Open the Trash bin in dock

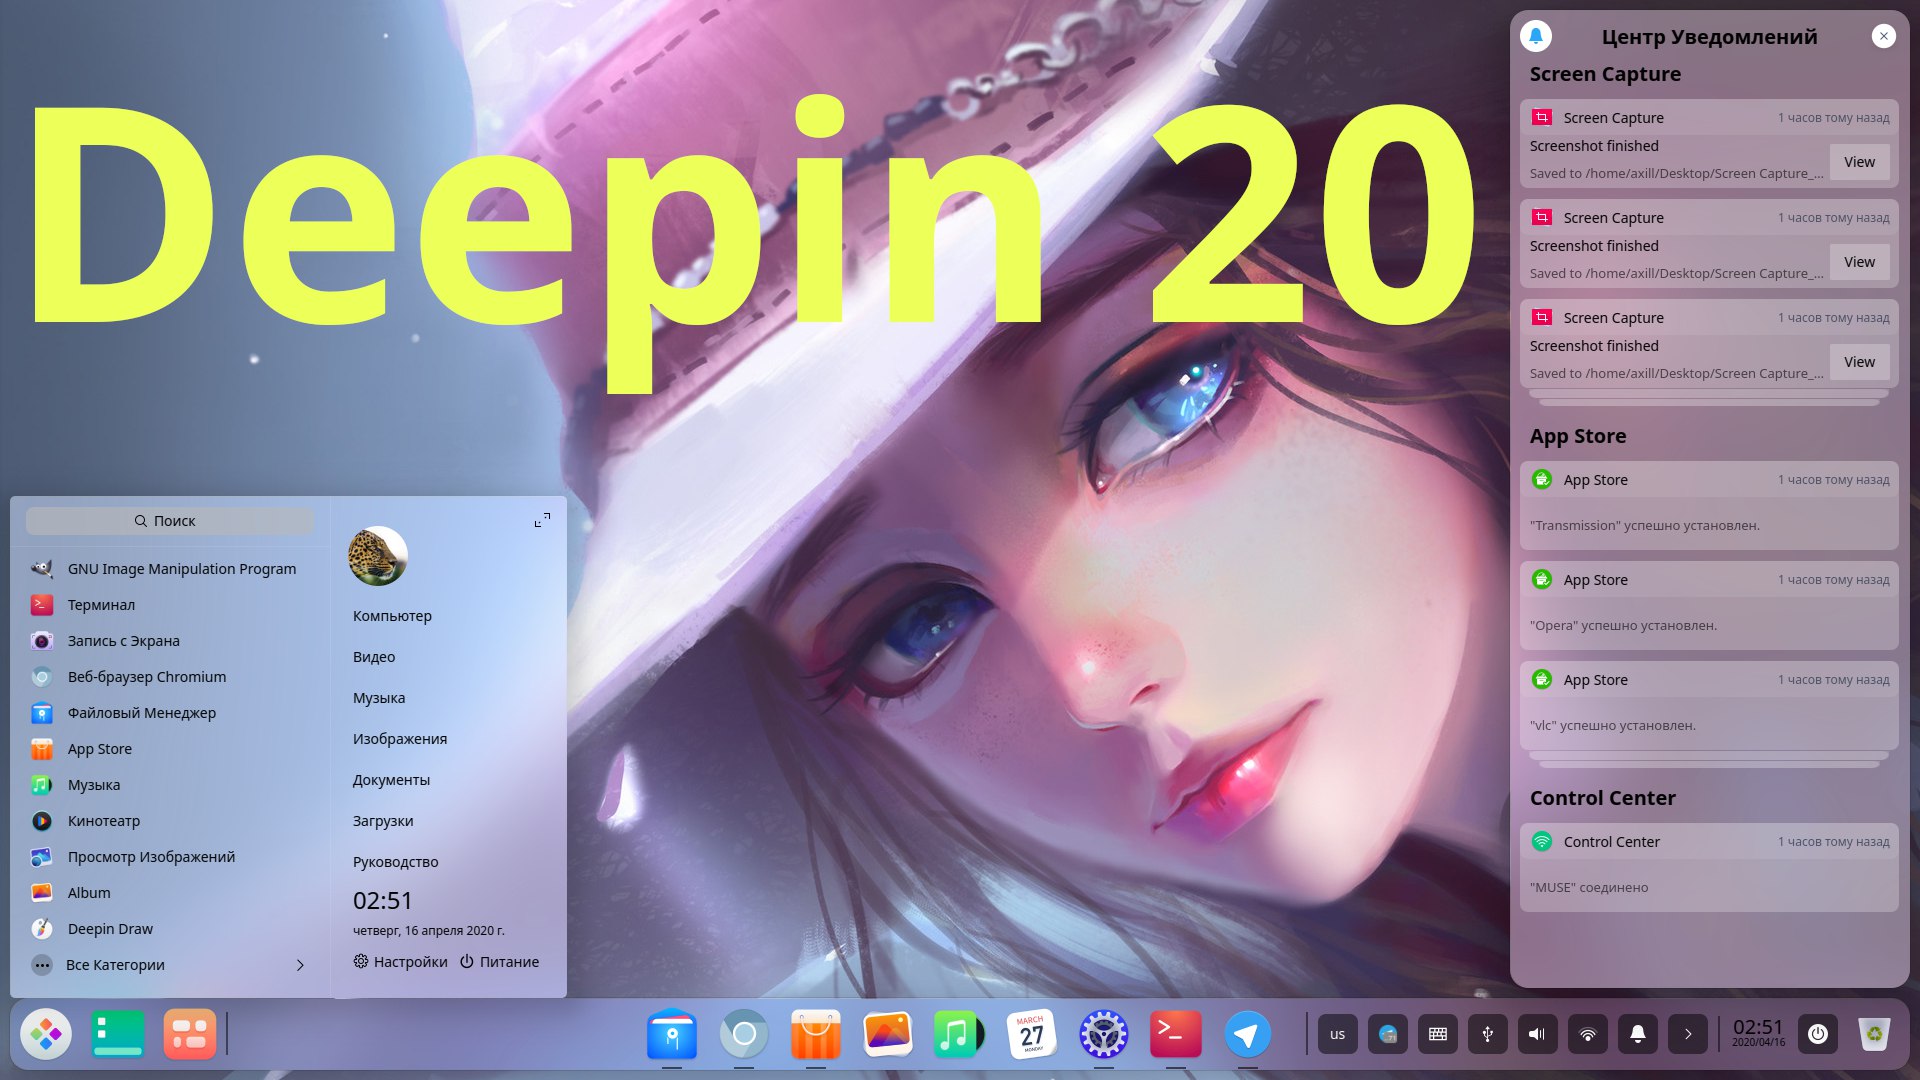pyautogui.click(x=1875, y=1034)
